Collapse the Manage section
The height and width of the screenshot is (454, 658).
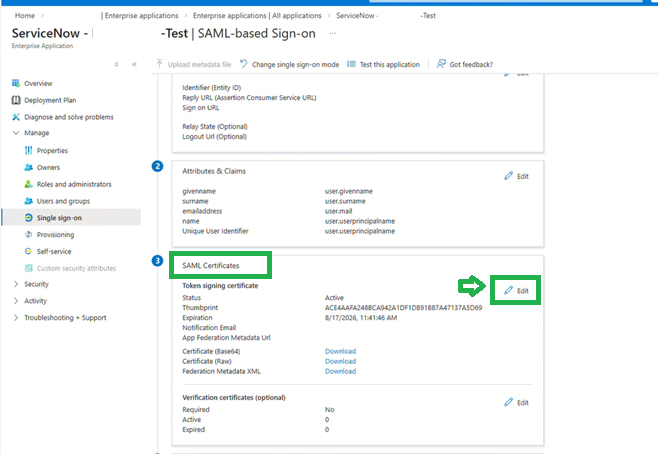click(16, 133)
